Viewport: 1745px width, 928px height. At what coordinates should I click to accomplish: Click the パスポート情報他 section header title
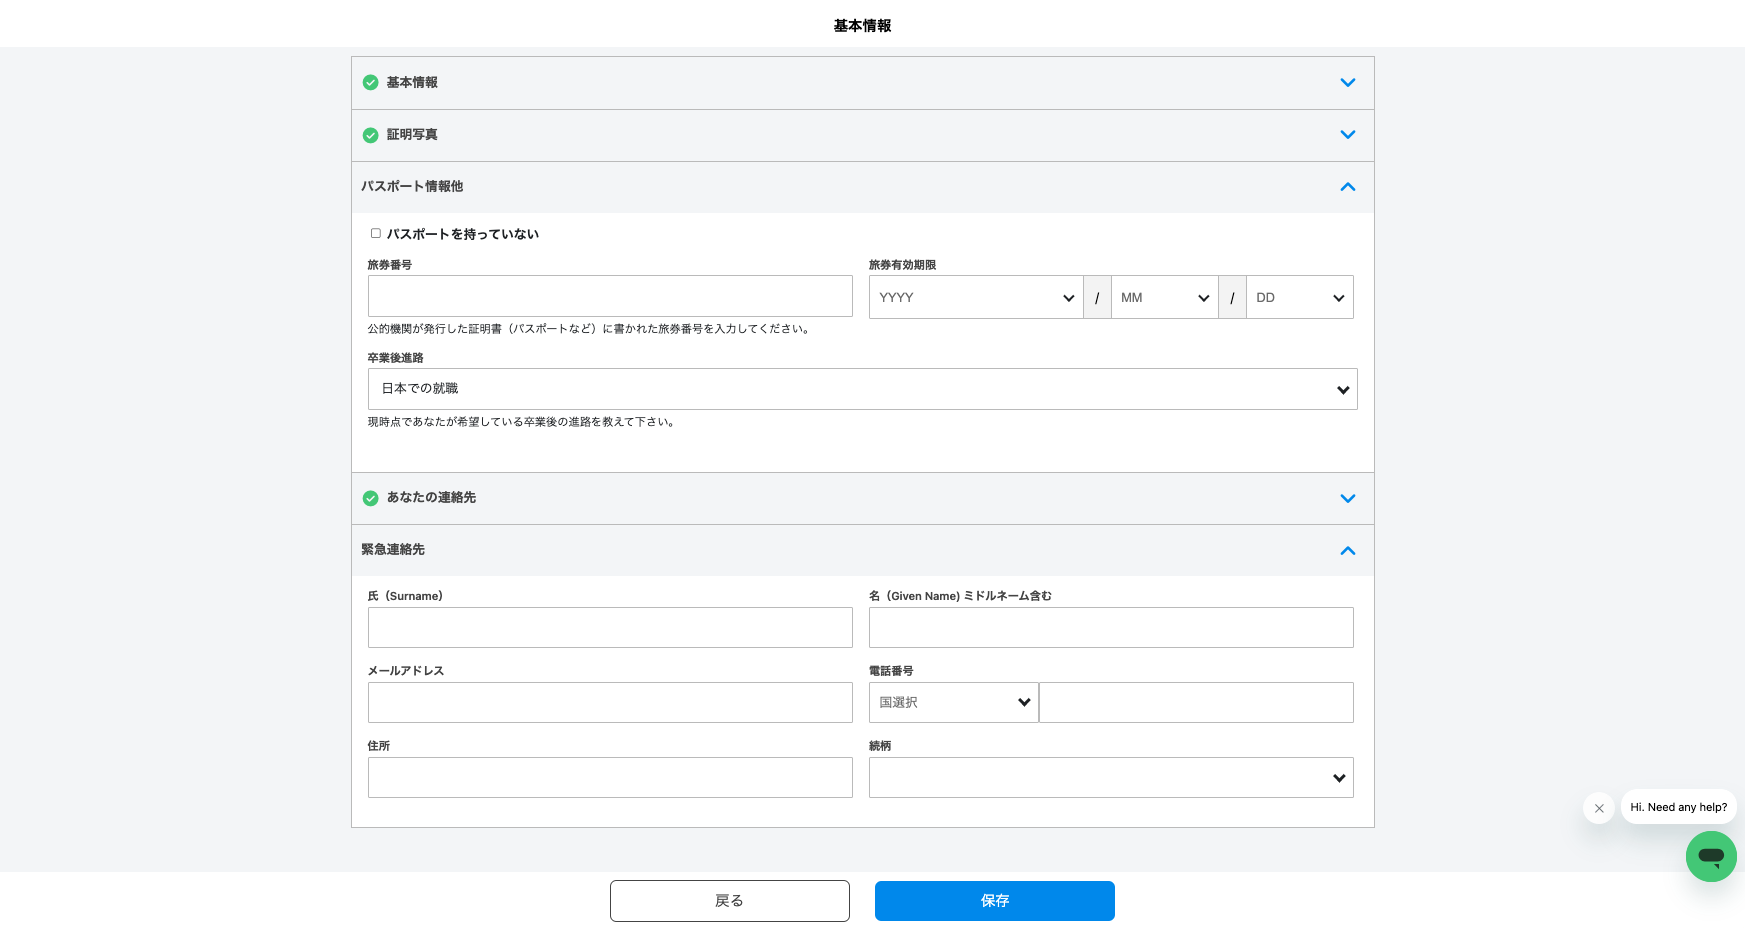(x=412, y=186)
